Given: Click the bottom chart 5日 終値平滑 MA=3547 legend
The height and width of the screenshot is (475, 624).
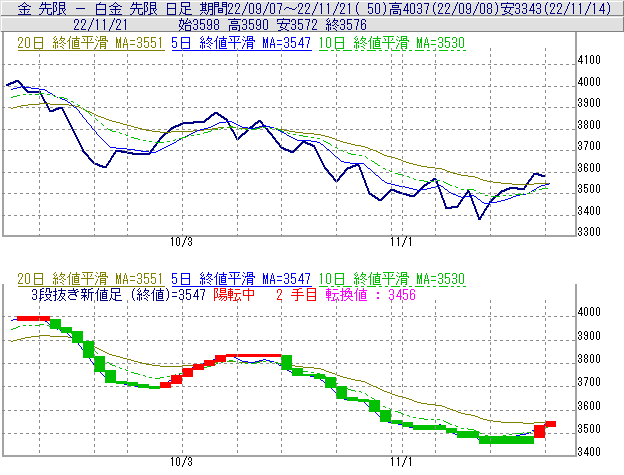Looking at the screenshot, I should click(241, 279).
